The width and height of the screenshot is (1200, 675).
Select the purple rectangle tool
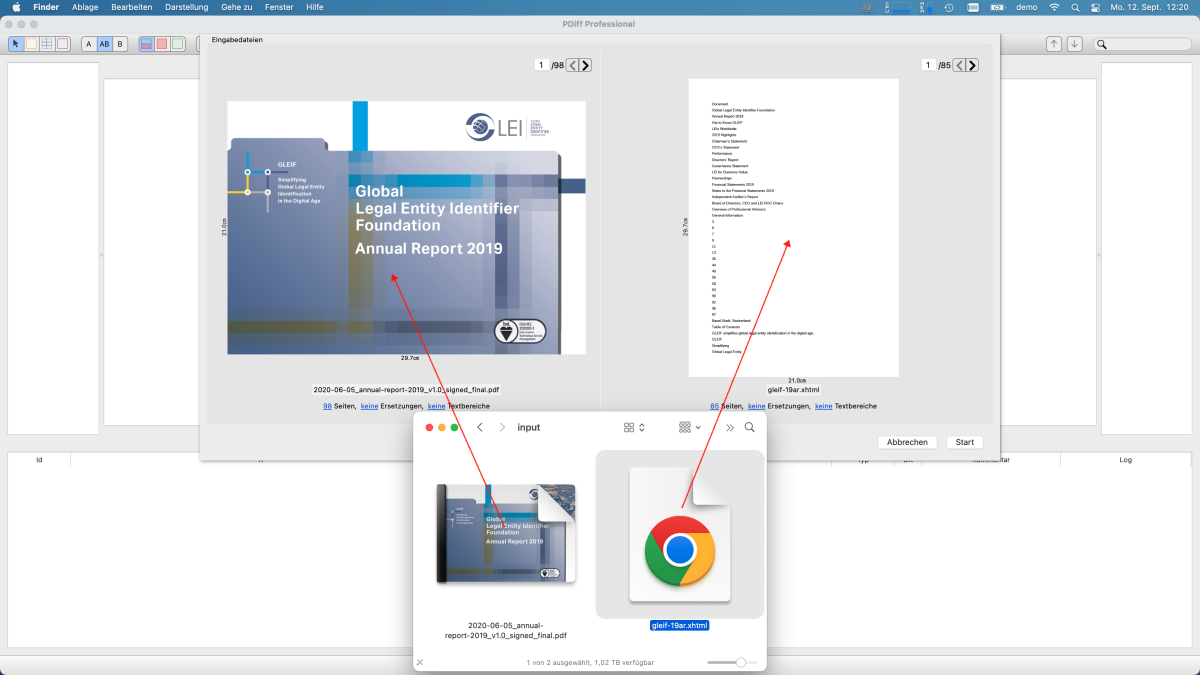[x=62, y=44]
